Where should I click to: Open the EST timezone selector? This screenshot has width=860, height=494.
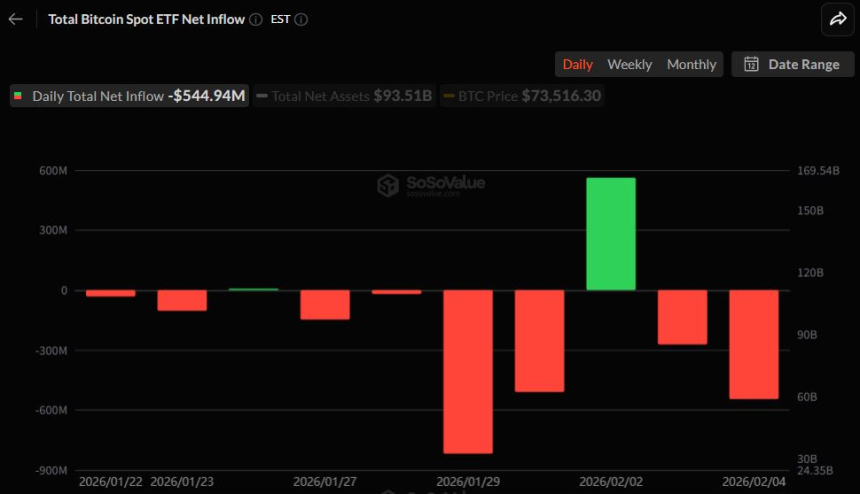click(280, 19)
